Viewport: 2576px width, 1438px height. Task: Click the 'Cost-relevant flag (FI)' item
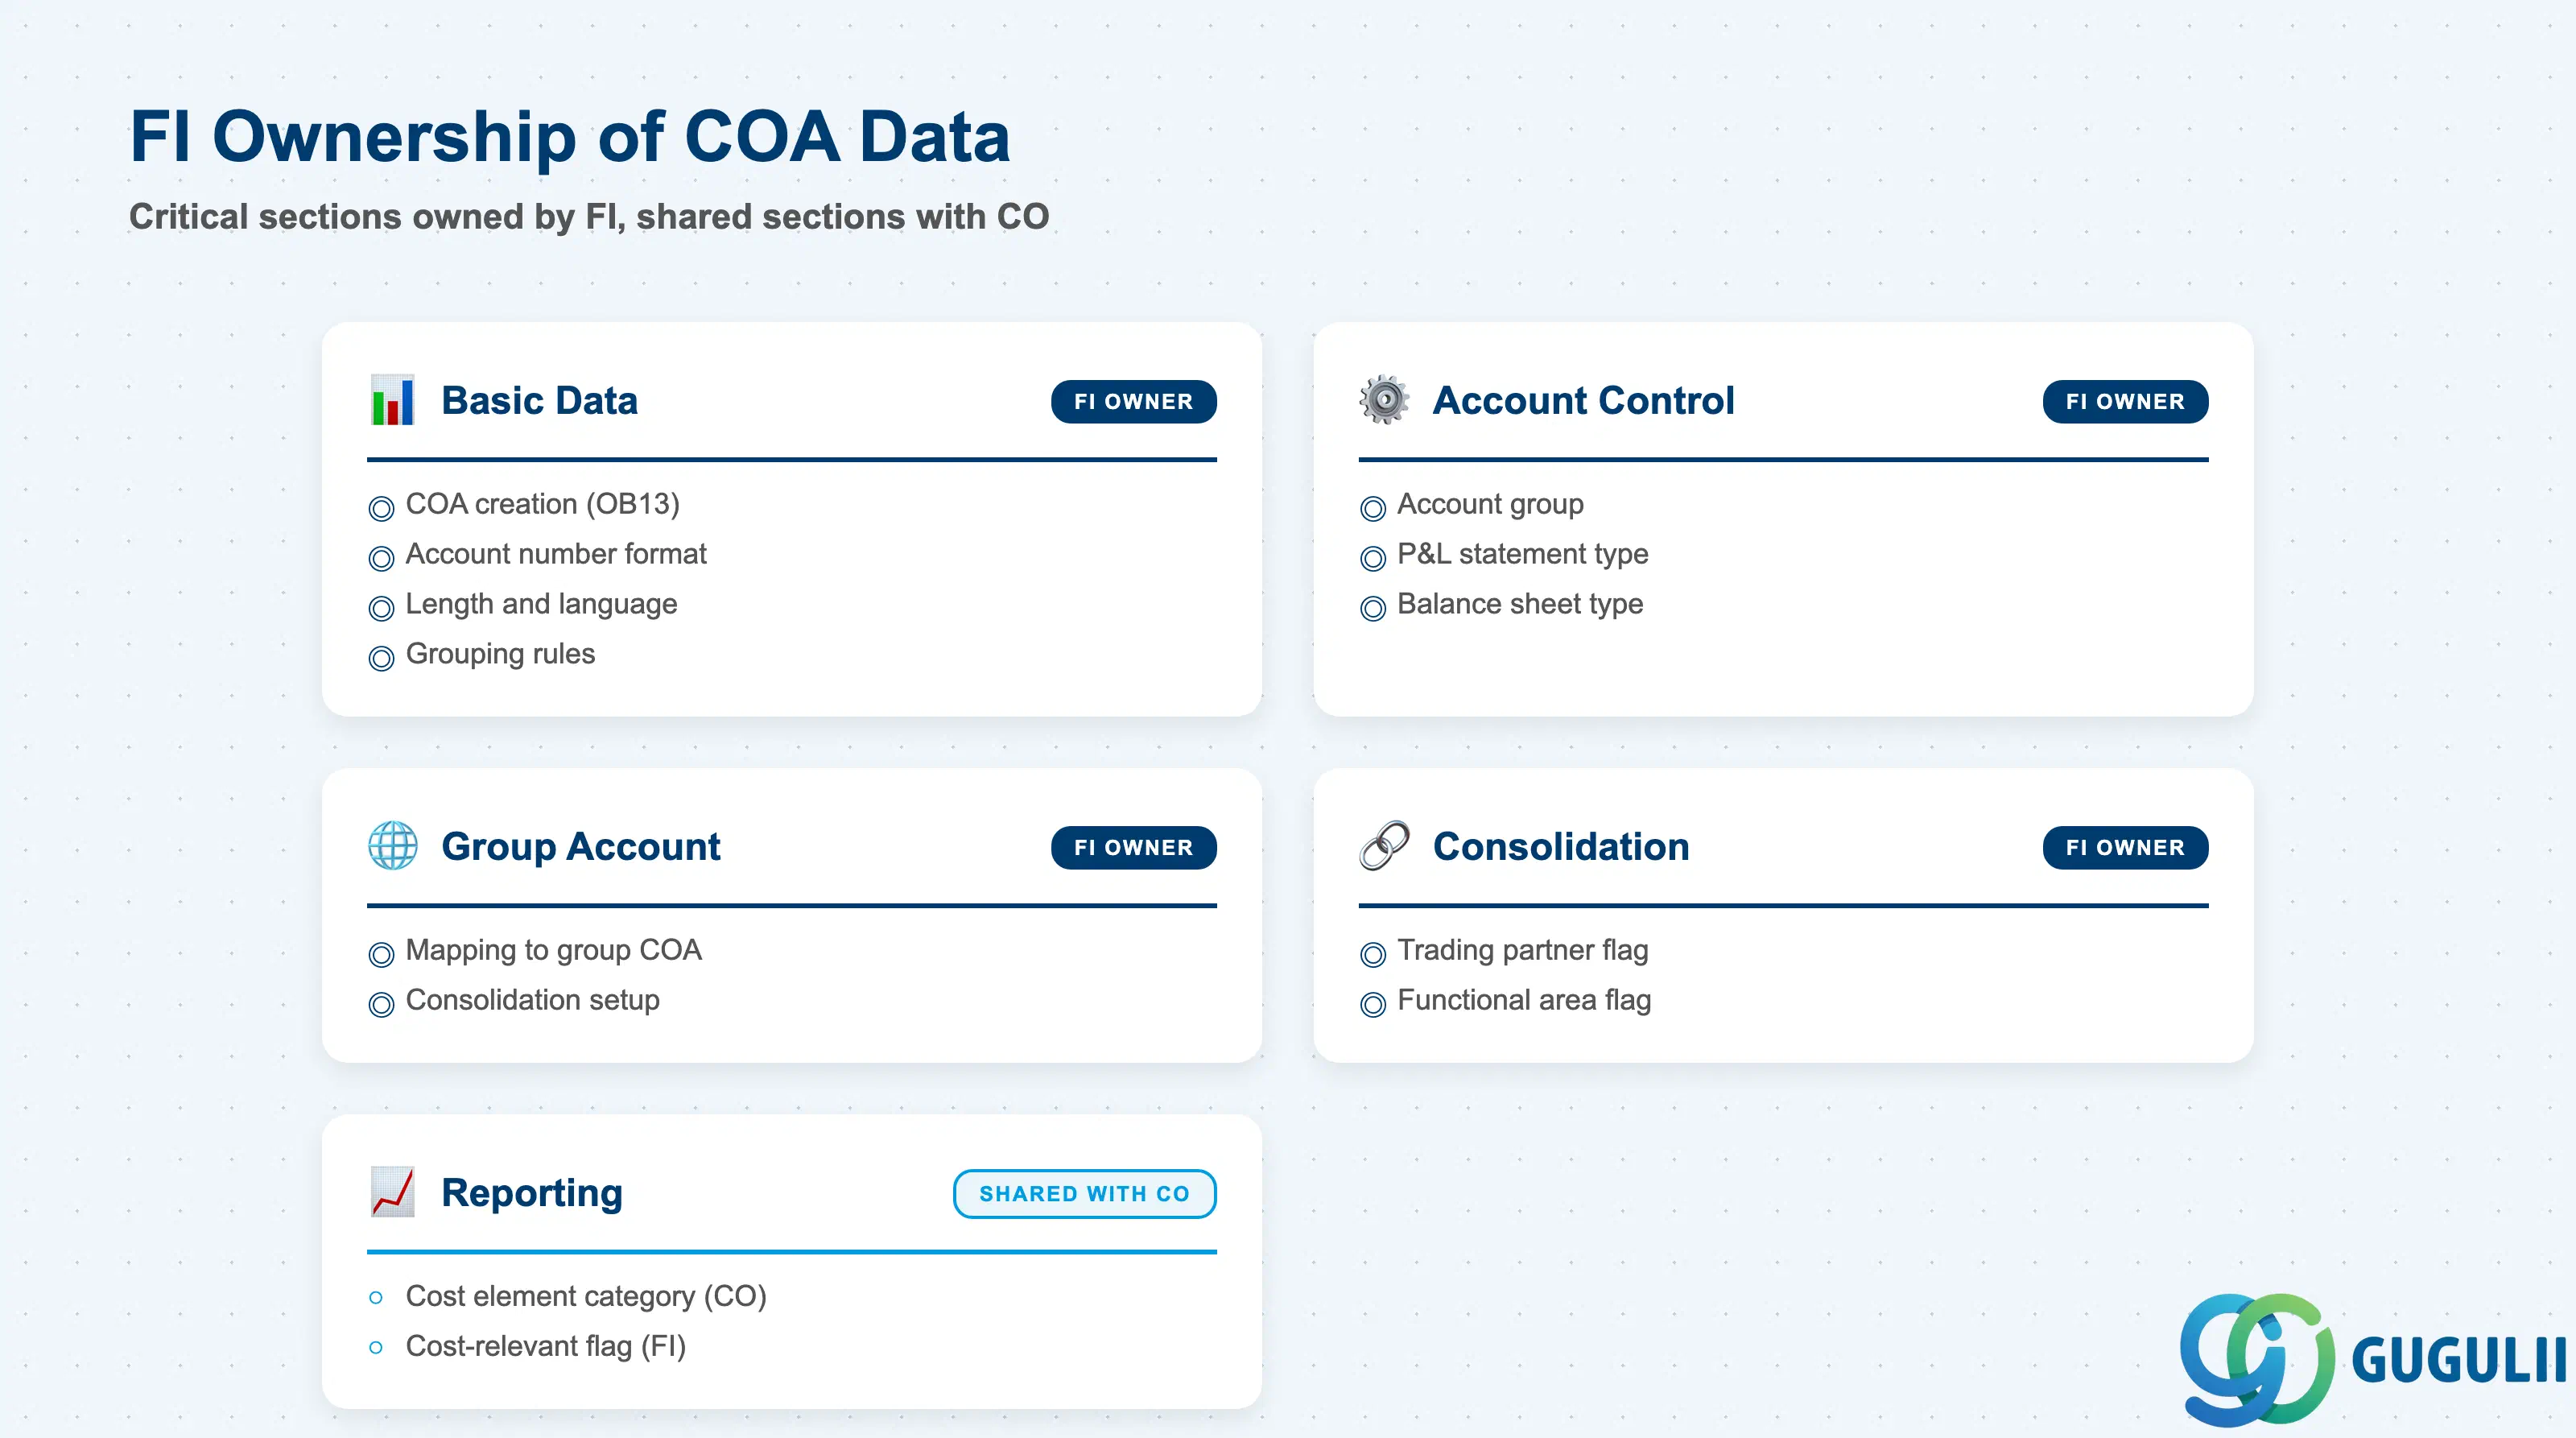[545, 1346]
